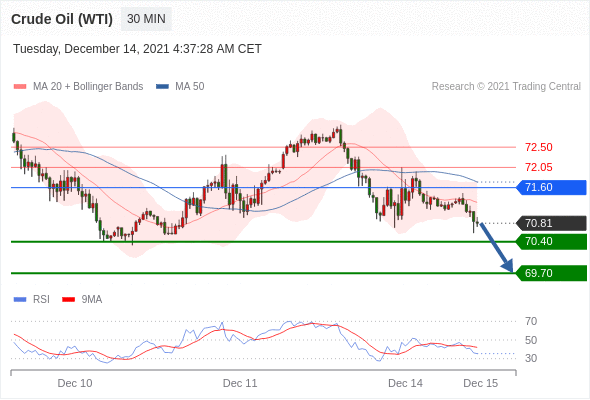Click the MA 50 legend color swatch

tap(163, 87)
